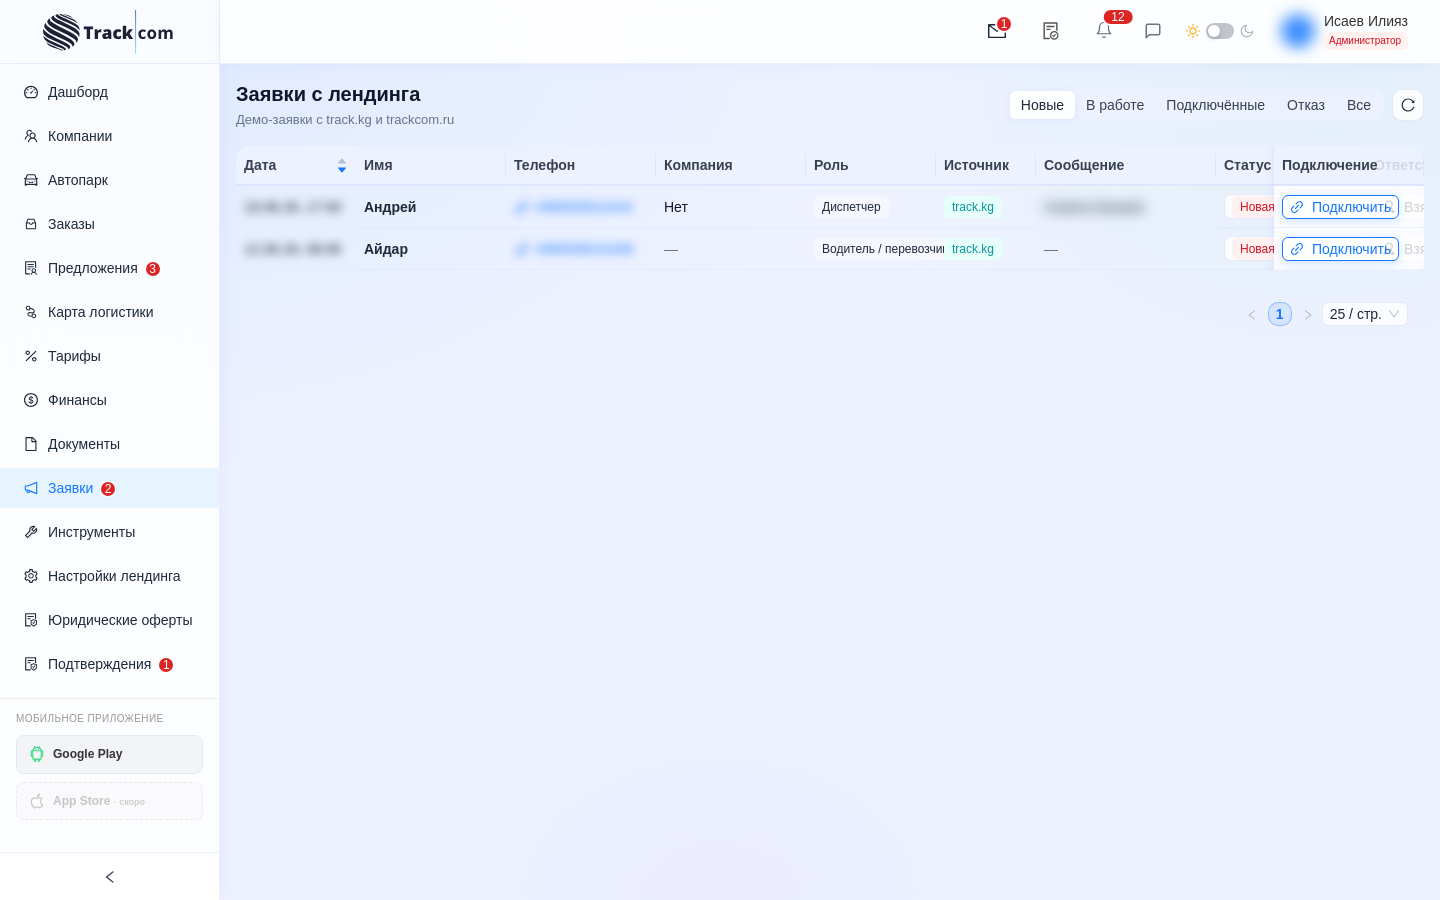Screen dimensions: 1440x900
Task: Select page 1 in pagination
Action: click(x=1280, y=314)
